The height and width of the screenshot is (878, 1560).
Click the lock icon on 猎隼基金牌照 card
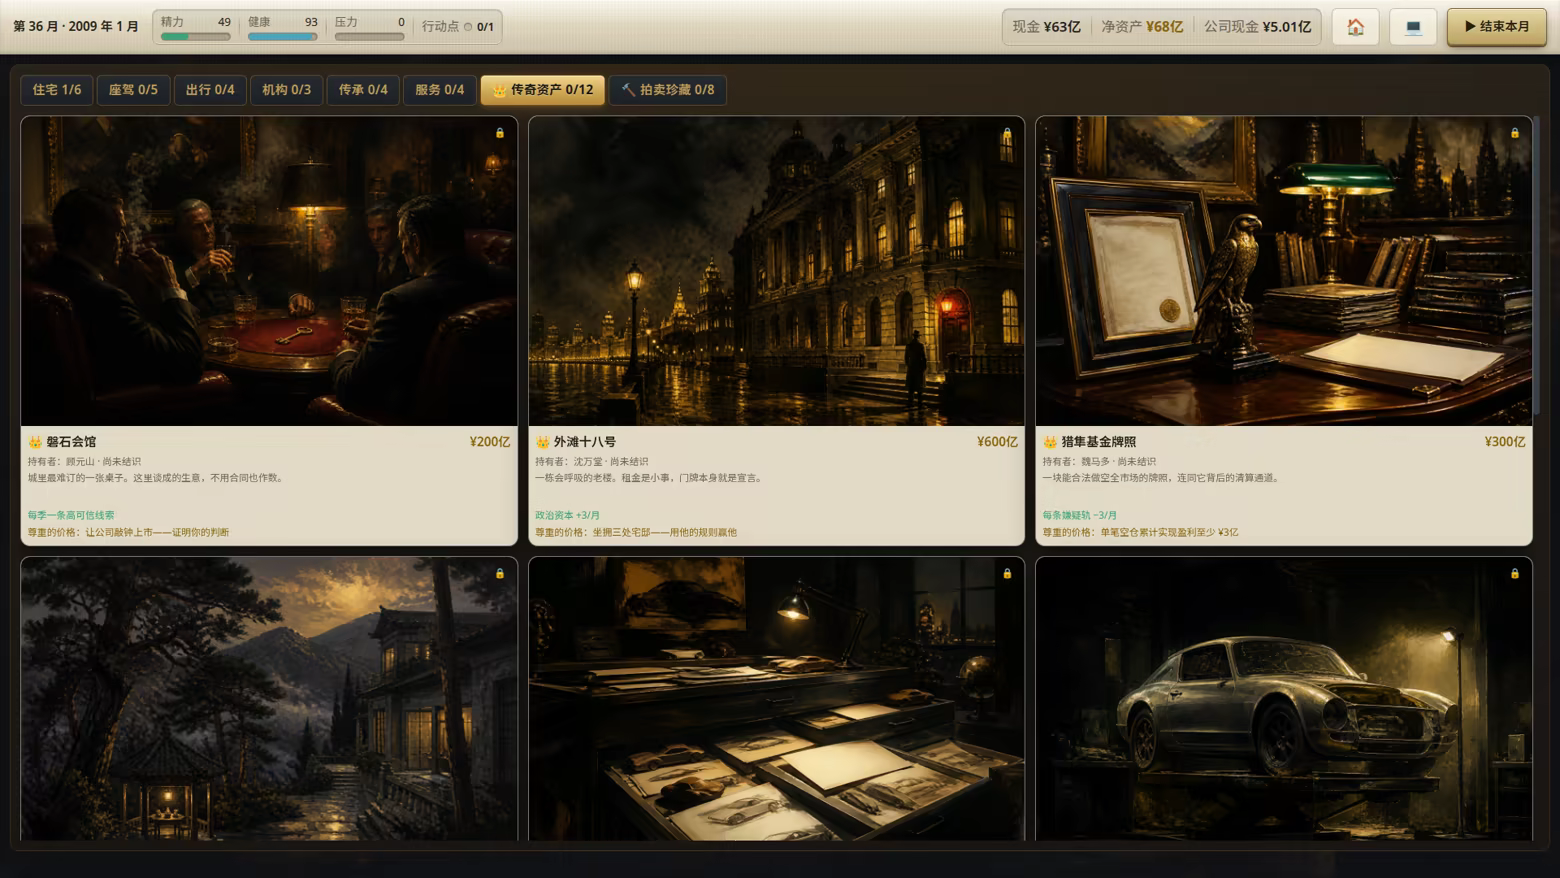pyautogui.click(x=1515, y=133)
